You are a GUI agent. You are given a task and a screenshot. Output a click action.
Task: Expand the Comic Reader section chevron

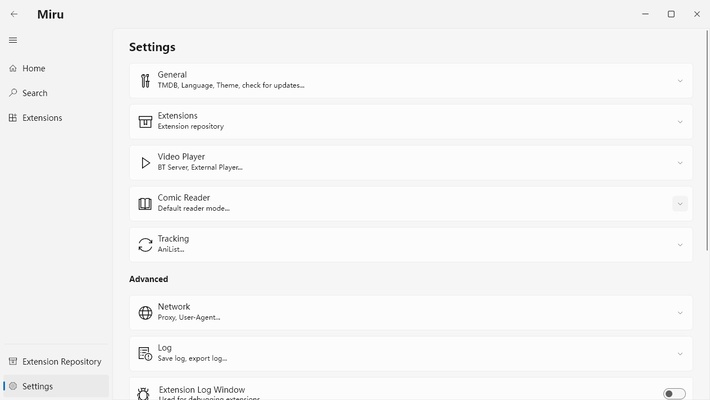point(680,204)
